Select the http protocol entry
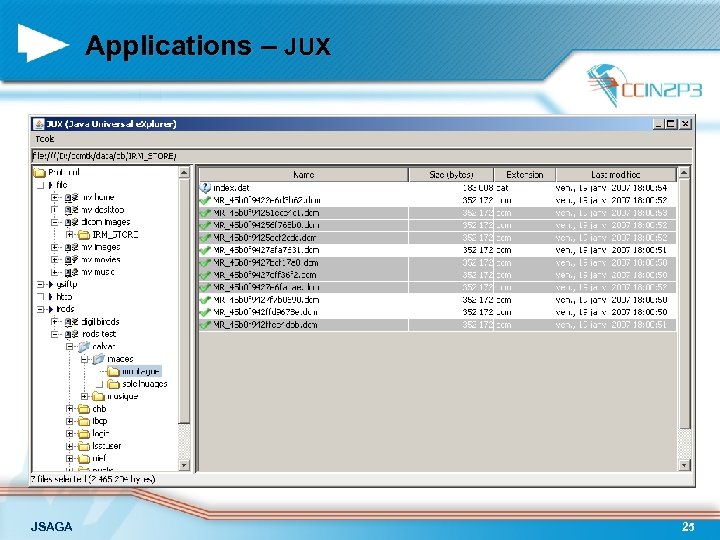The height and width of the screenshot is (540, 720). [x=64, y=297]
